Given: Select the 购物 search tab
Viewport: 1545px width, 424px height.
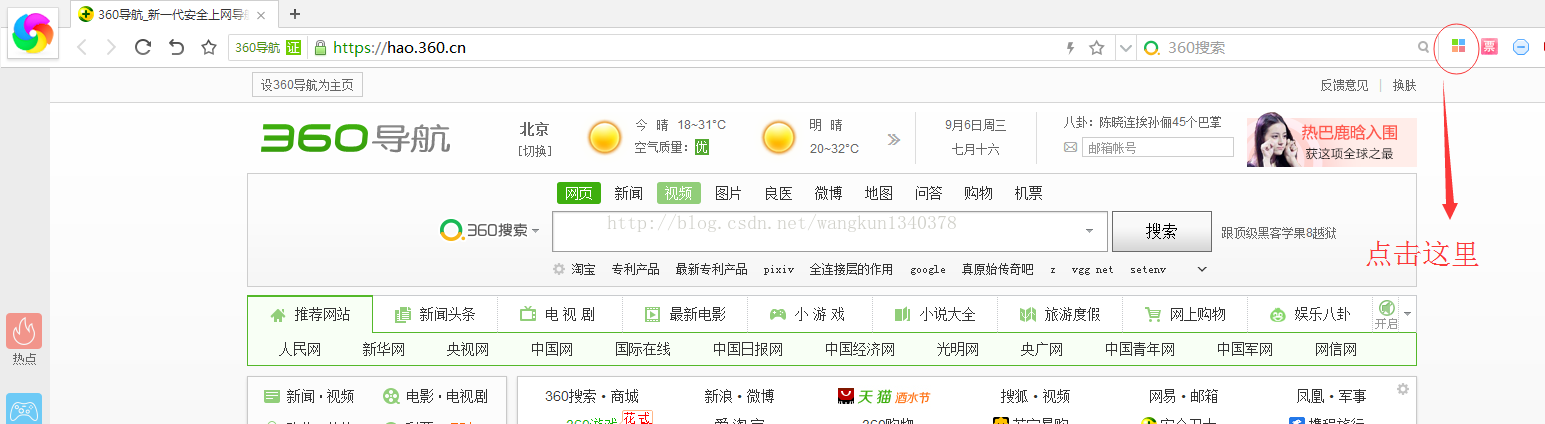Looking at the screenshot, I should click(978, 193).
